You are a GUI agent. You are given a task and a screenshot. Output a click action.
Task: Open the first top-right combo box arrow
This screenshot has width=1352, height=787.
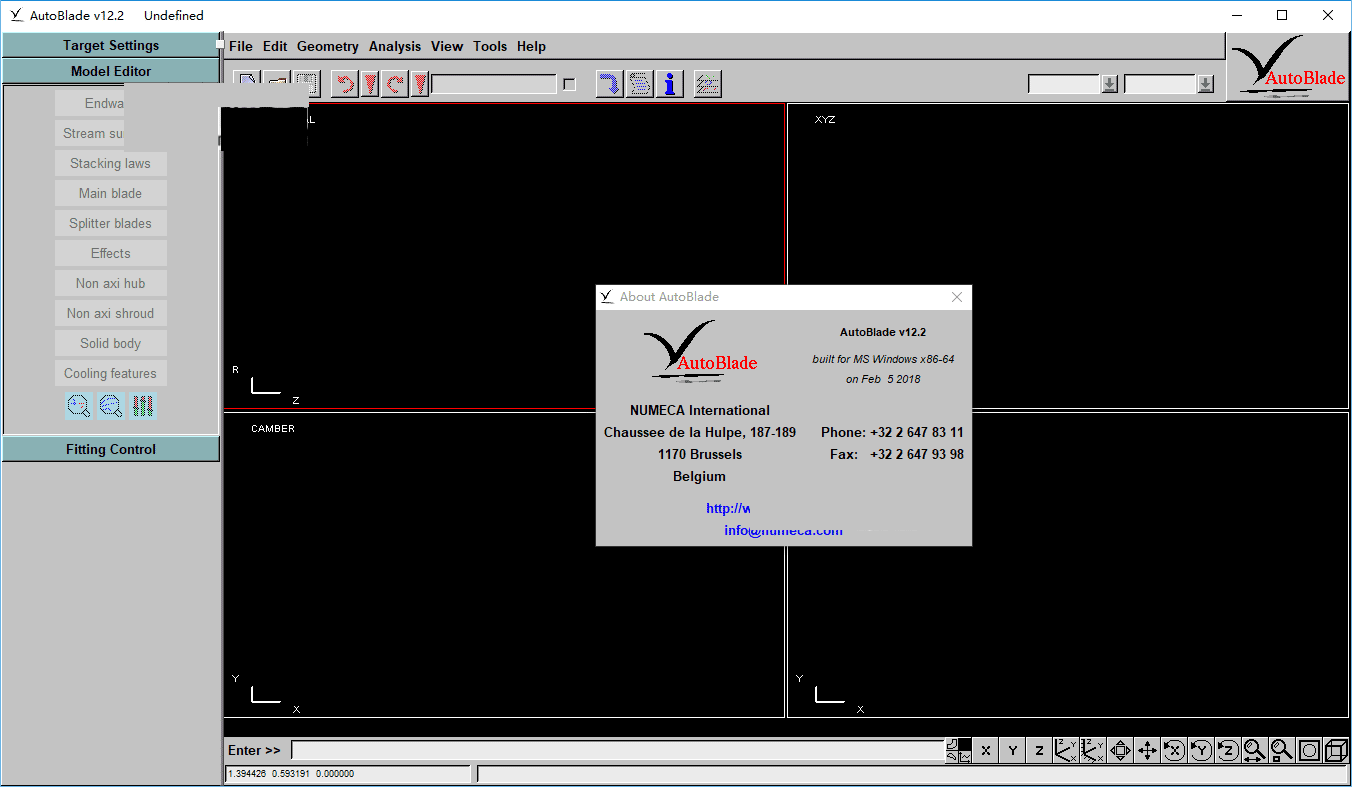click(x=1109, y=85)
